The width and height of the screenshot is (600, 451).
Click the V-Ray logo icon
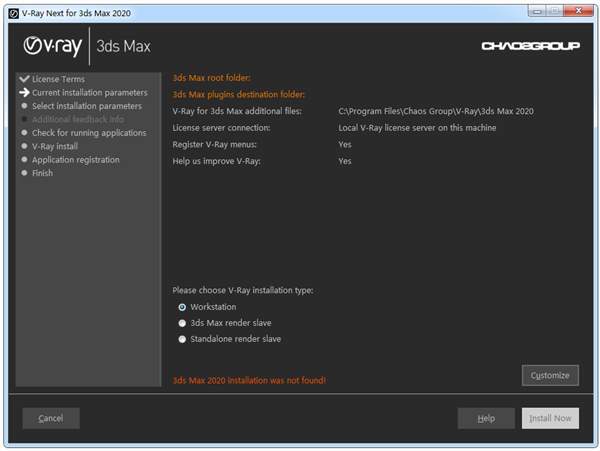pos(52,46)
